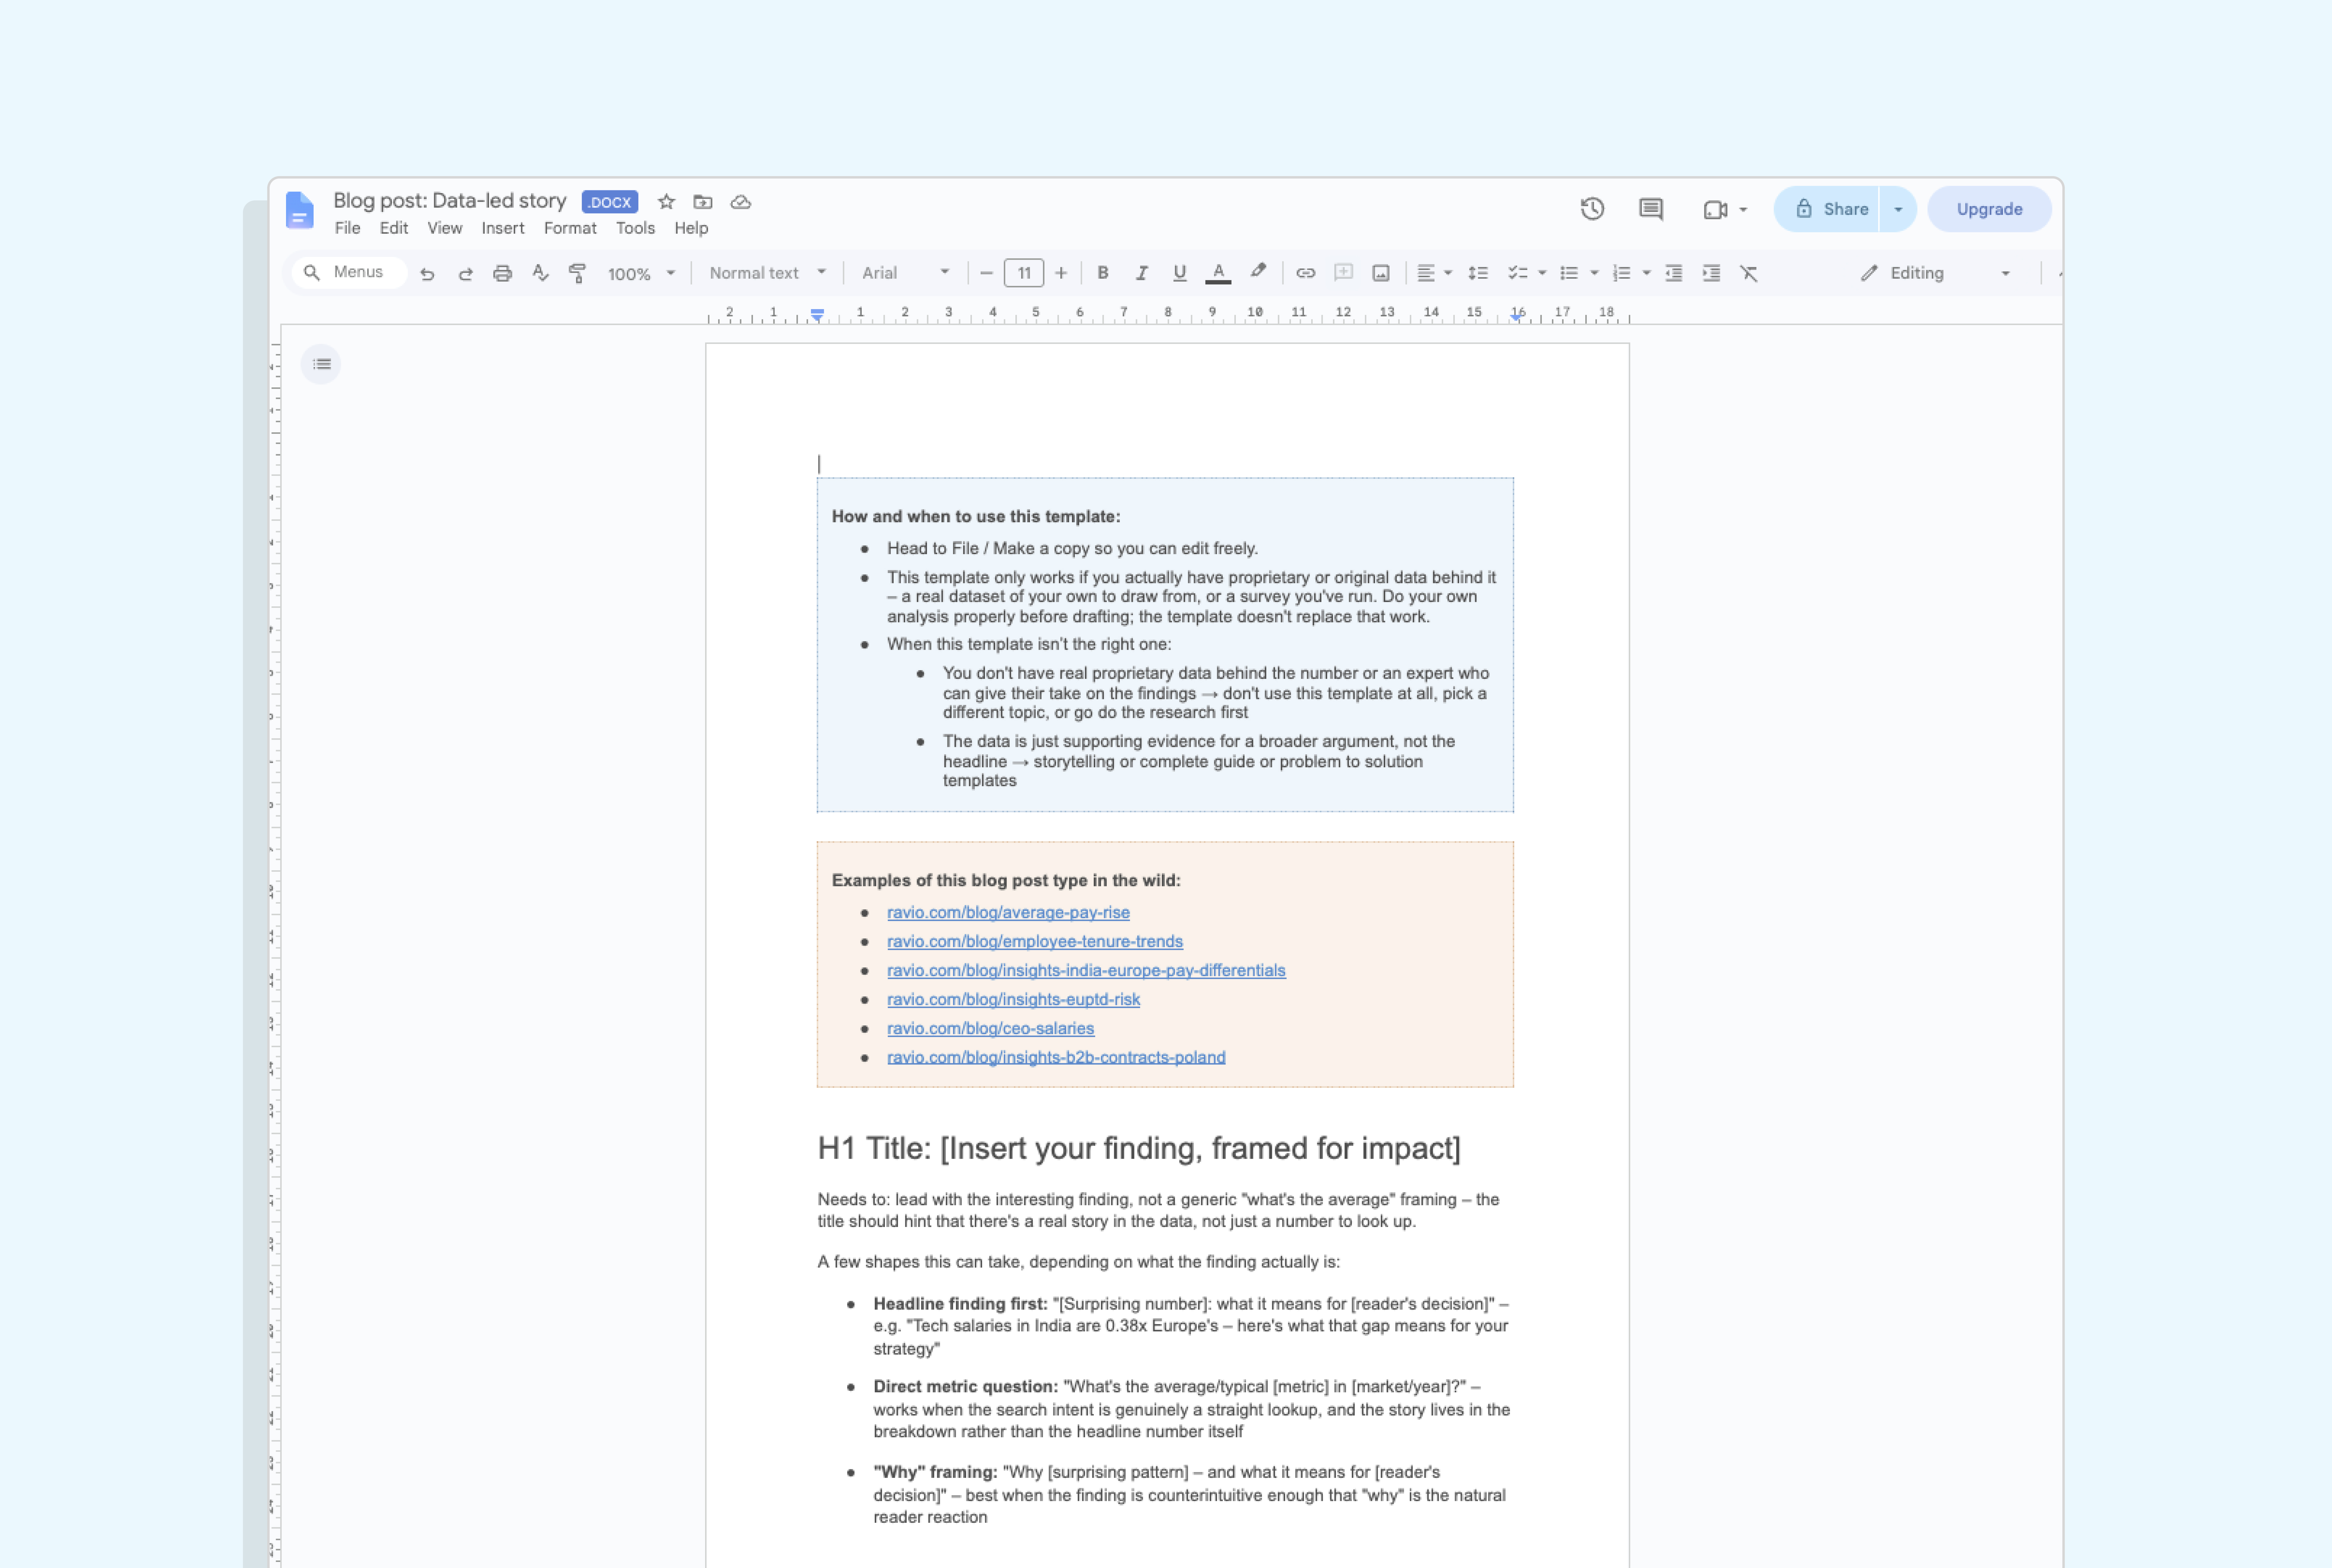This screenshot has width=2332, height=1568.
Task: Insert a bulleted list
Action: (1569, 273)
